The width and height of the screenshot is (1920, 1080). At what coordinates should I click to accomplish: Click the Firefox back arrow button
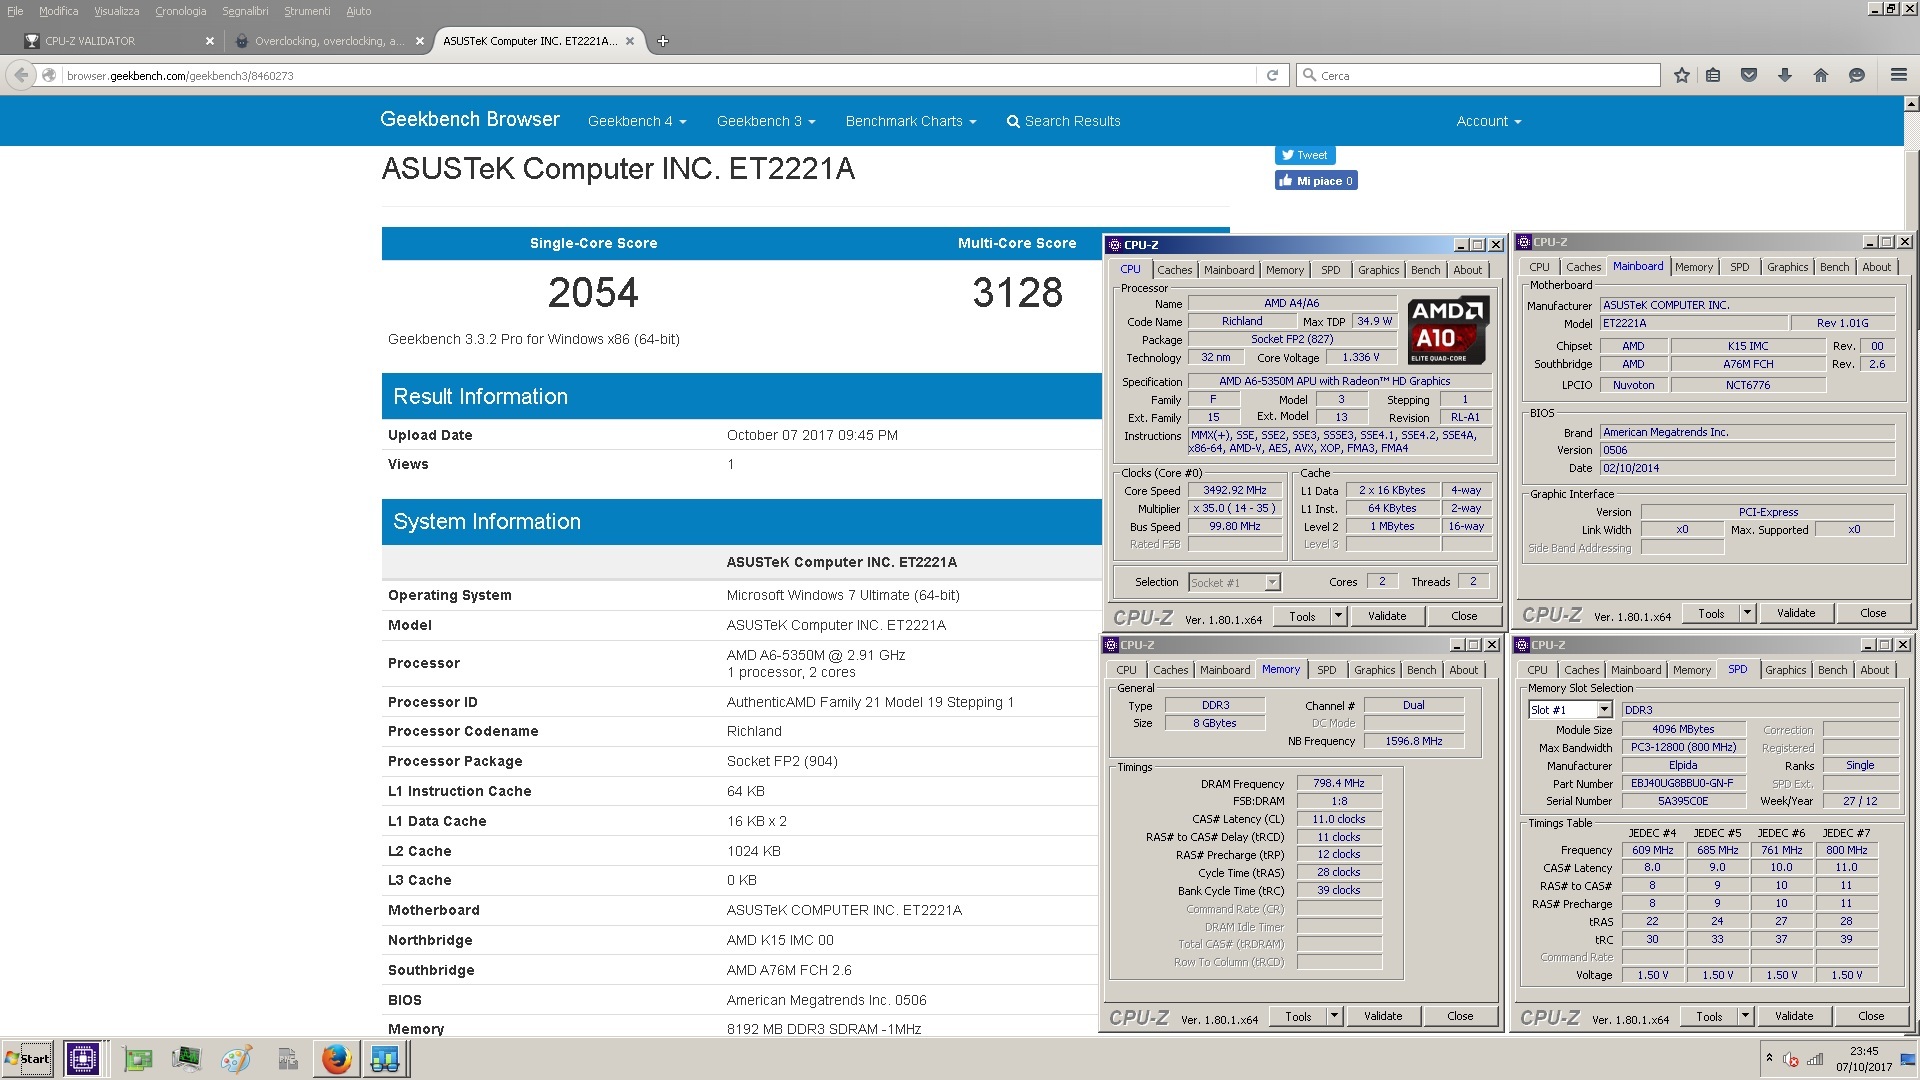tap(21, 75)
